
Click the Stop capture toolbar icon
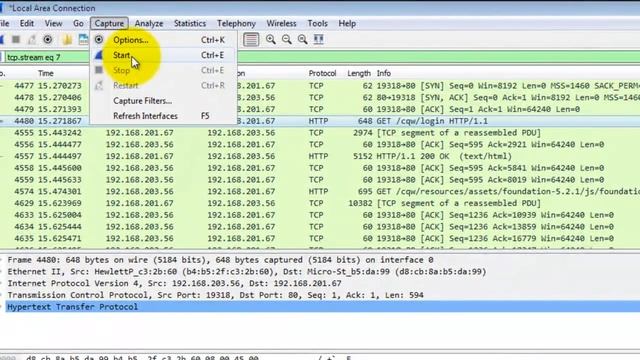[x=16, y=39]
